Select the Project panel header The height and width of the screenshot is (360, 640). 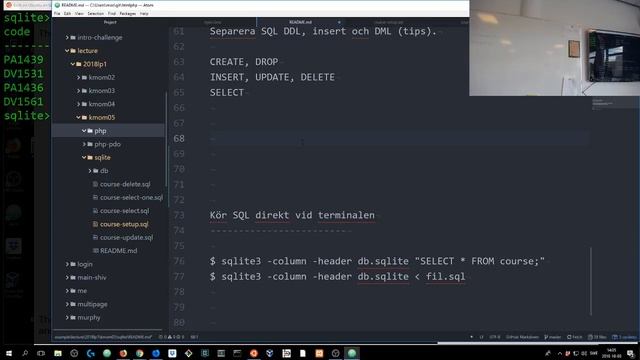[110, 22]
